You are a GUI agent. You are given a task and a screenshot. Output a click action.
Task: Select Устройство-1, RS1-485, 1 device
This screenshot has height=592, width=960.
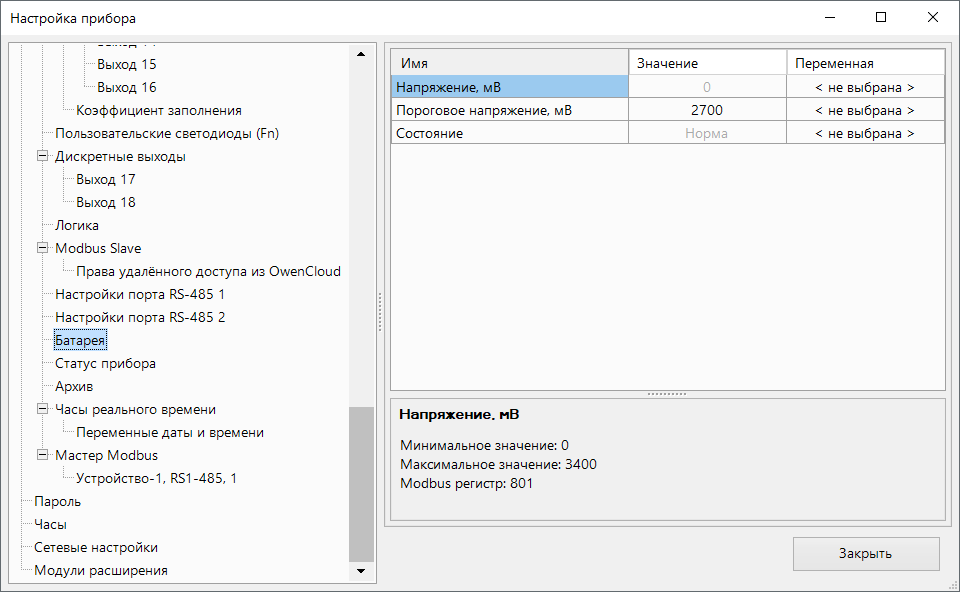click(156, 479)
